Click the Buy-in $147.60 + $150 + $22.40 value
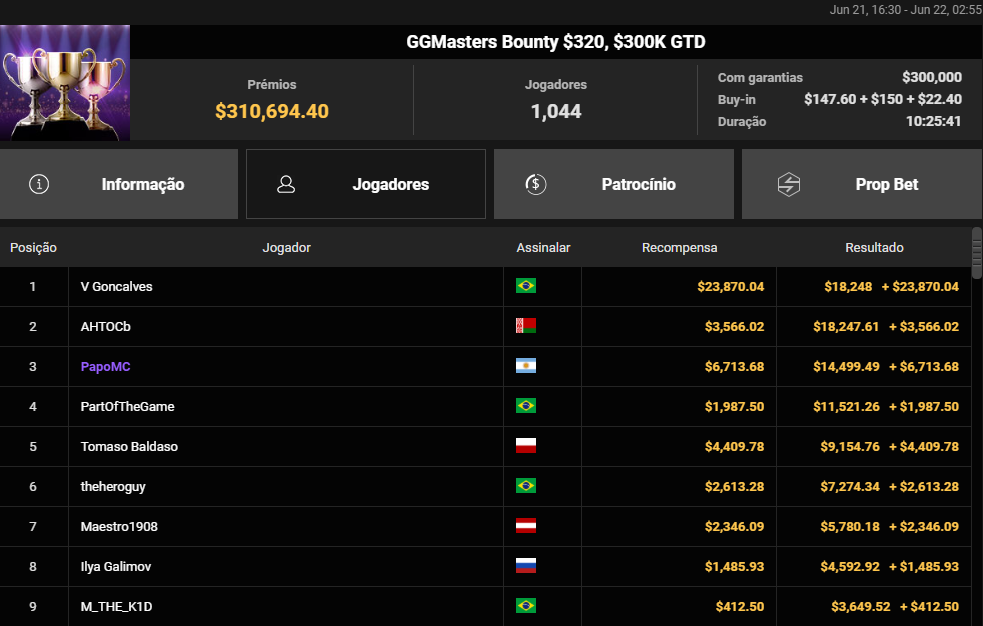Viewport: 983px width, 626px height. pos(883,99)
